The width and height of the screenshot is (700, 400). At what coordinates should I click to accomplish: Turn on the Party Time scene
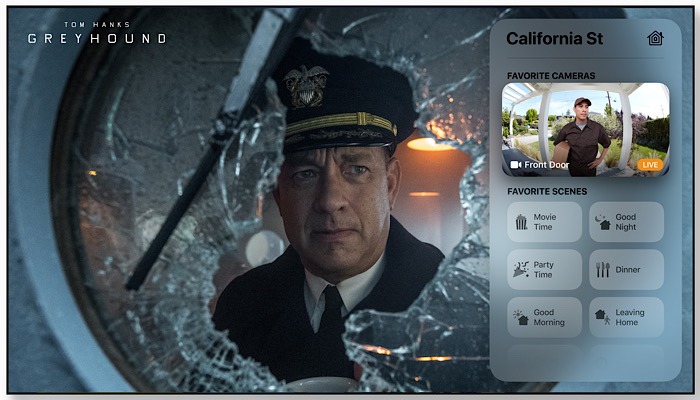544,270
